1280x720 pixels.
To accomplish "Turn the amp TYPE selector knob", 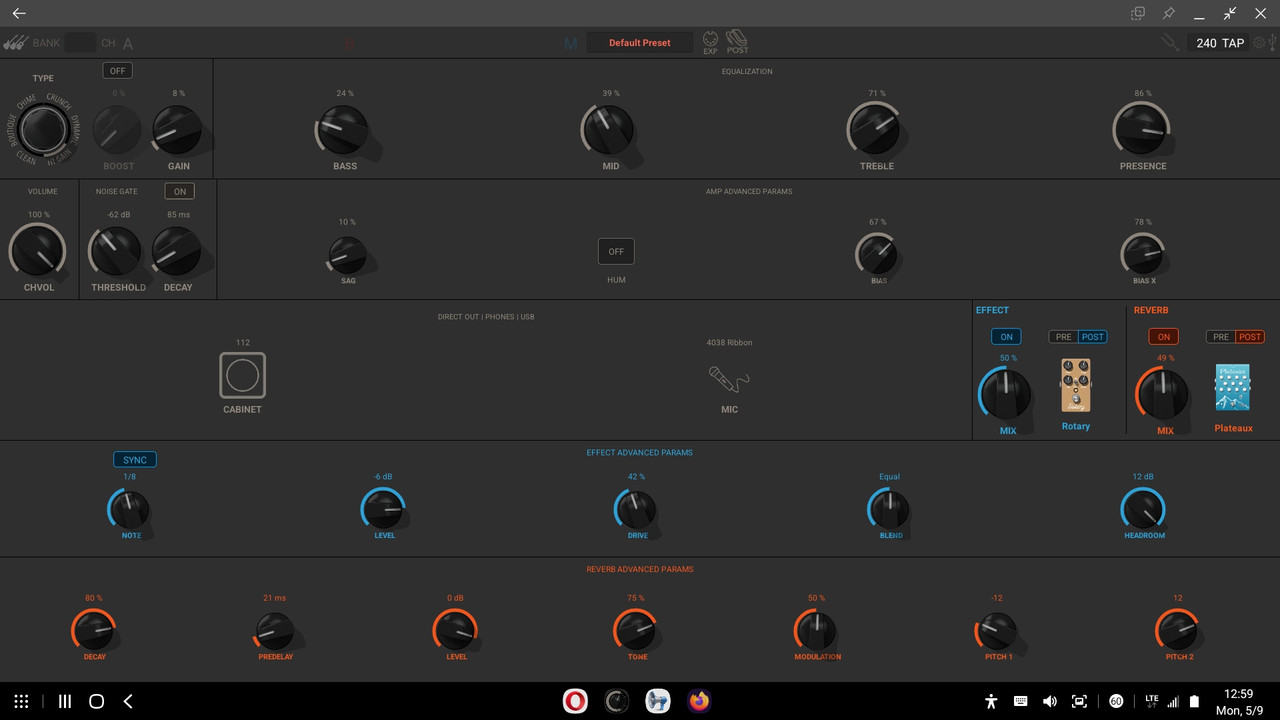I will click(x=43, y=130).
